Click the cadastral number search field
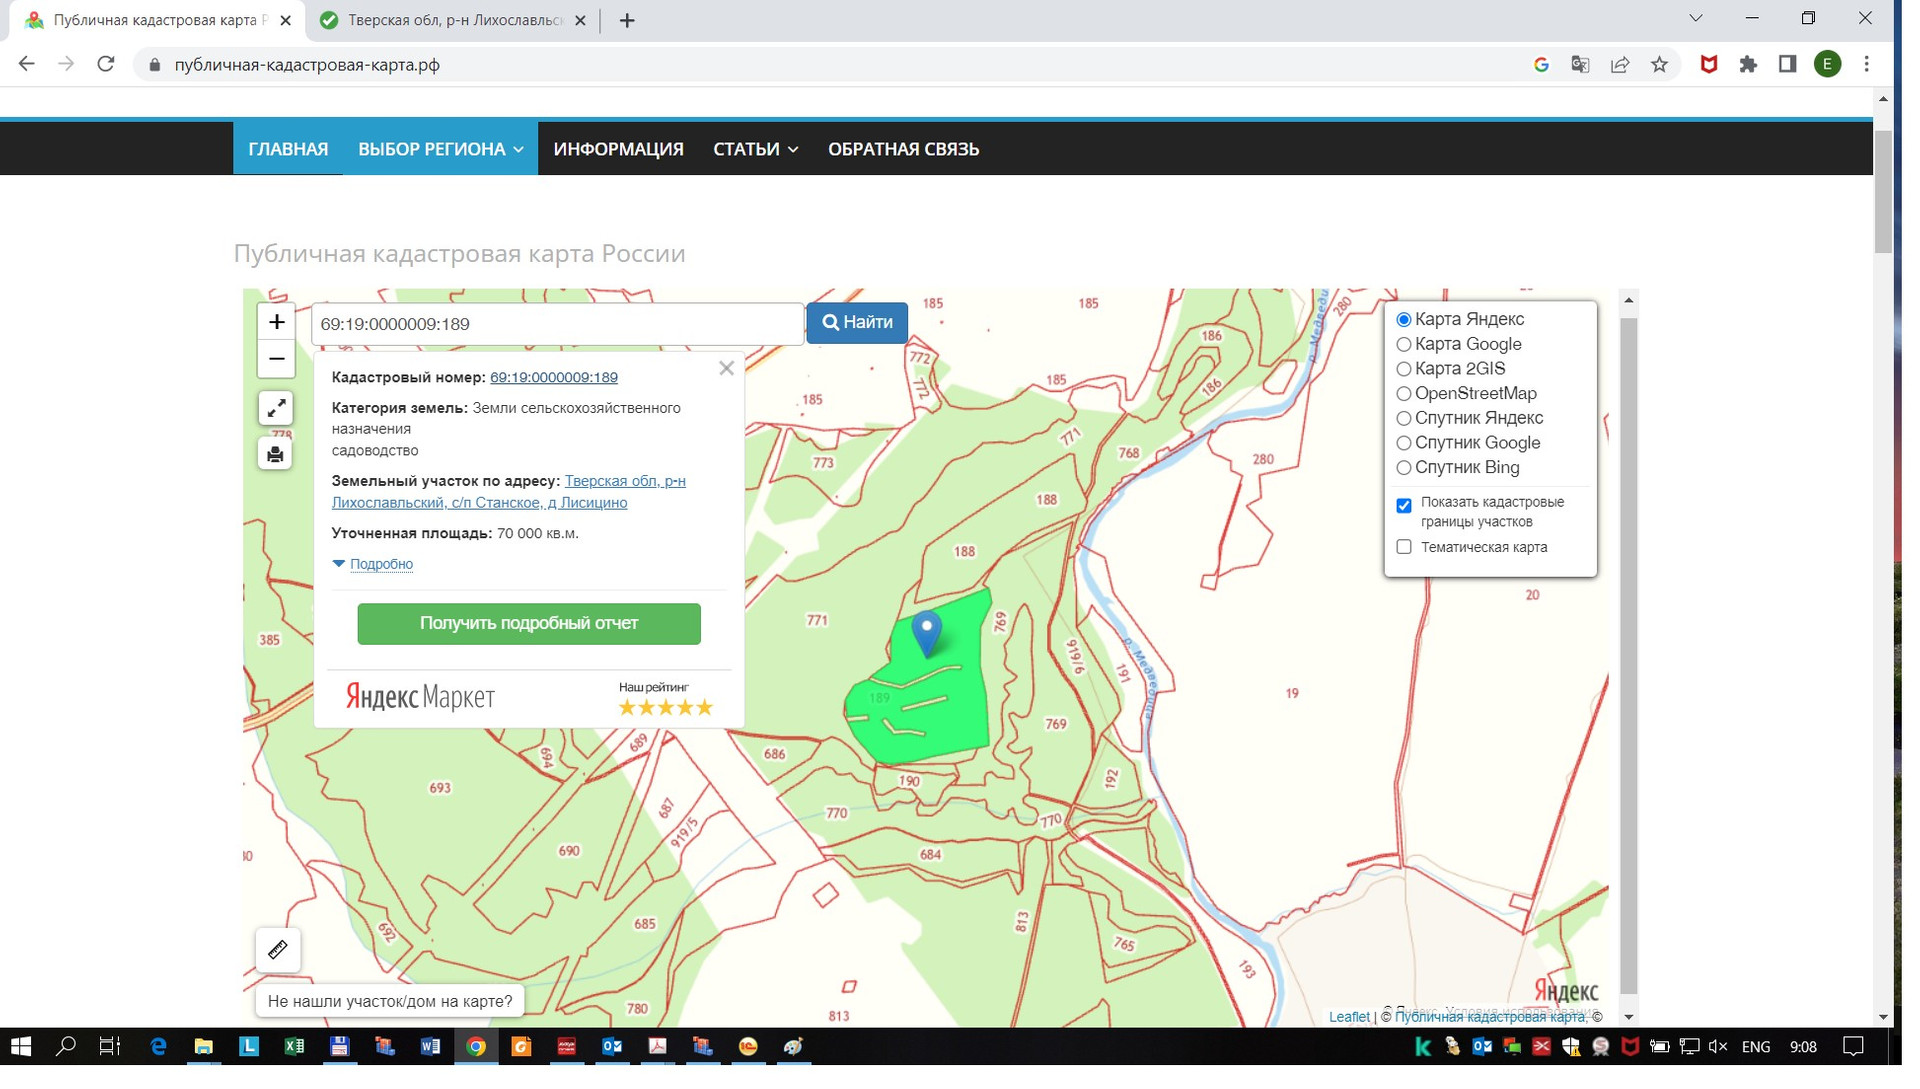Screen dimensions: 1920x1089 click(557, 324)
